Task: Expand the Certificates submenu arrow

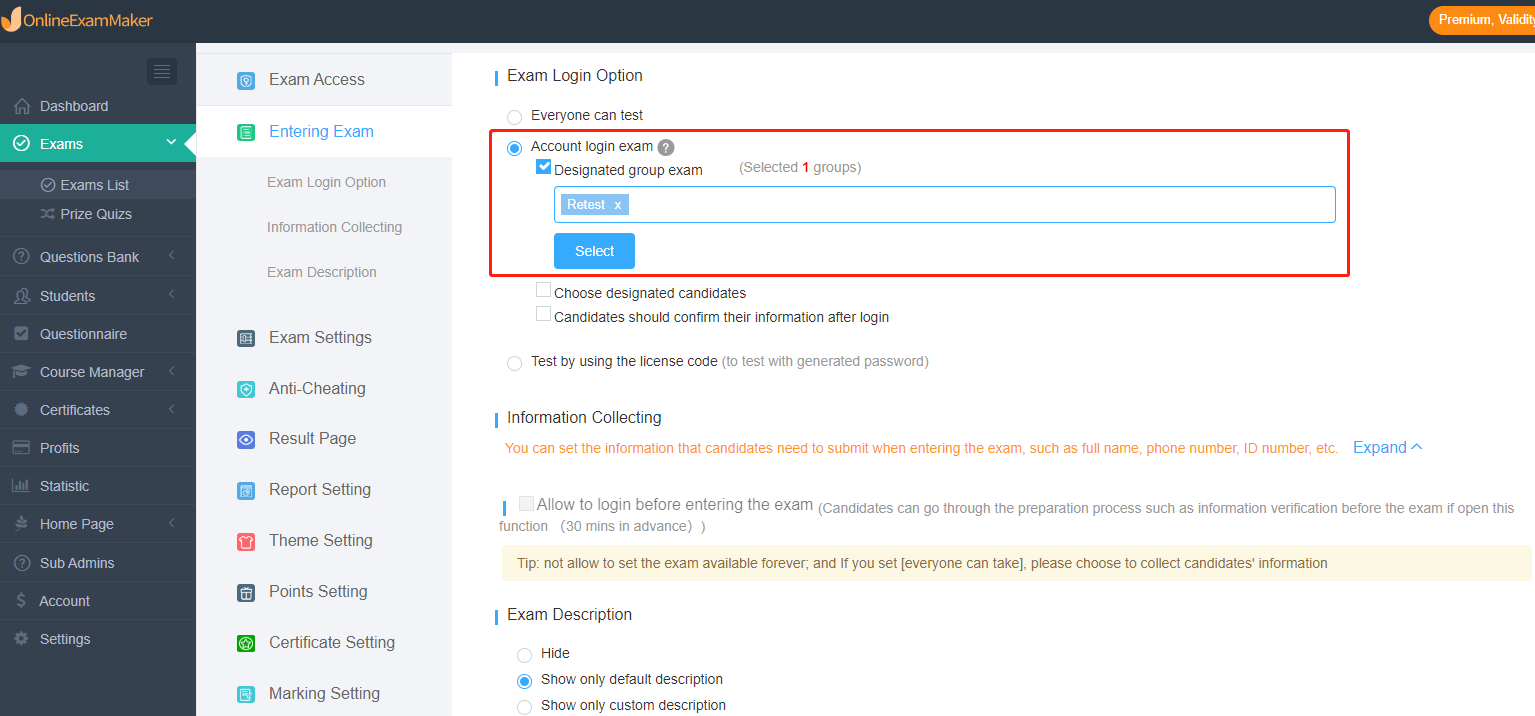Action: click(x=172, y=409)
